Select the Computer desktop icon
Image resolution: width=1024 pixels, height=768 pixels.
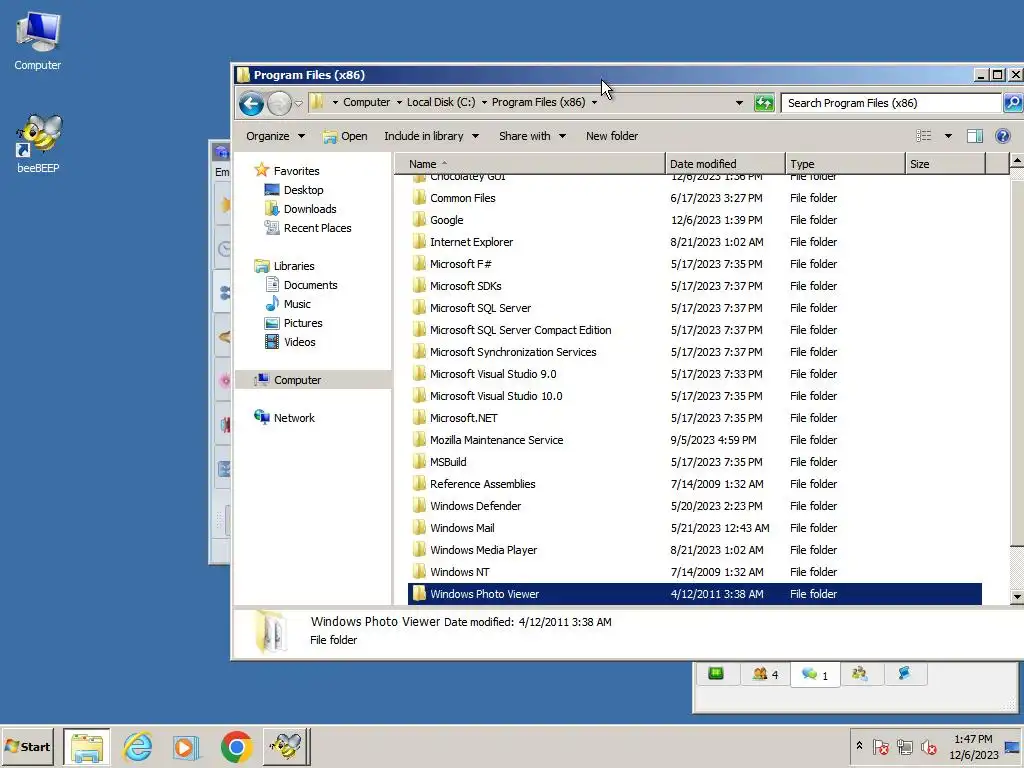pyautogui.click(x=38, y=41)
